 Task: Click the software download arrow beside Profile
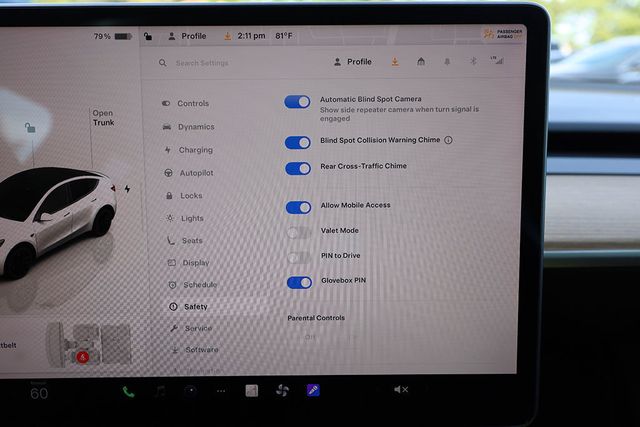[394, 62]
